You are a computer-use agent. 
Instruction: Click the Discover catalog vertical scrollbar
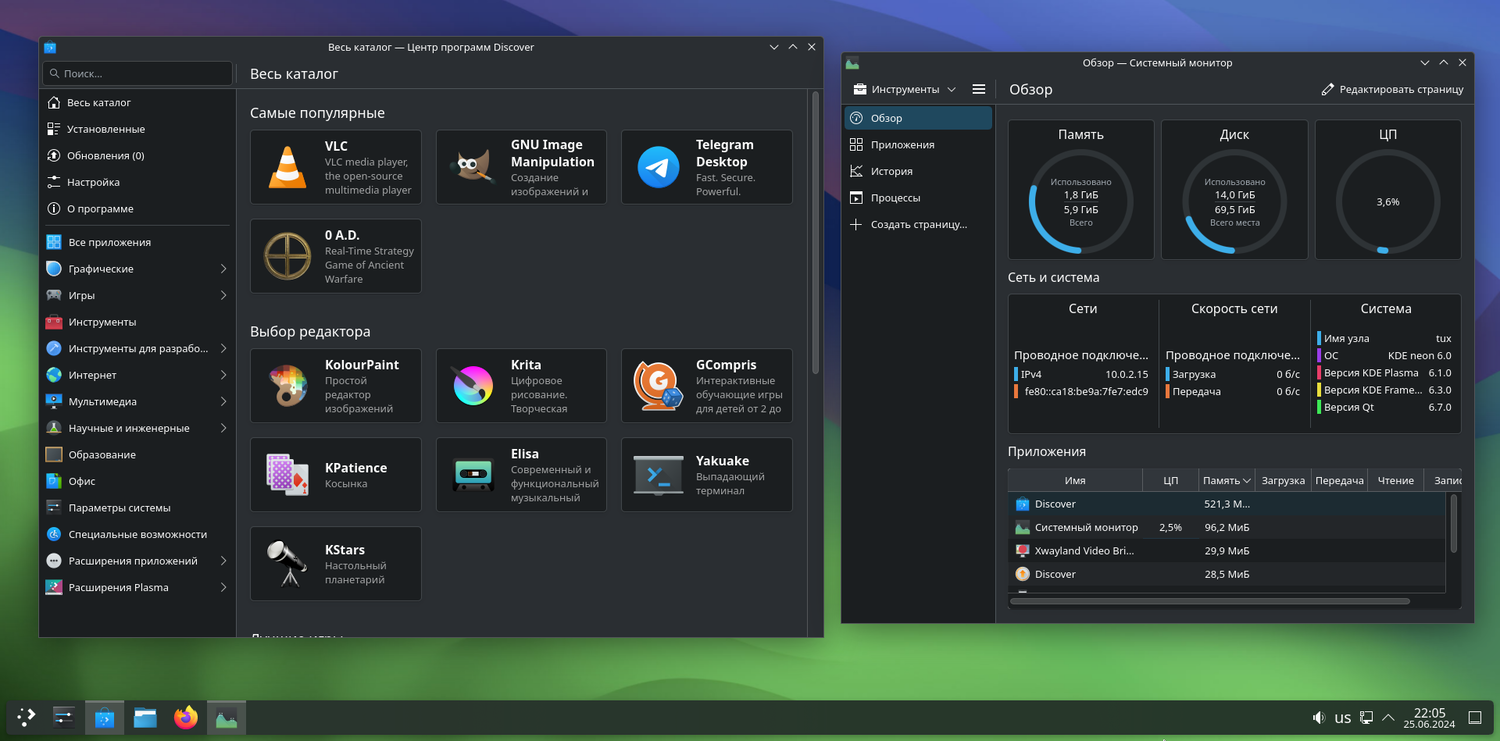pyautogui.click(x=815, y=232)
